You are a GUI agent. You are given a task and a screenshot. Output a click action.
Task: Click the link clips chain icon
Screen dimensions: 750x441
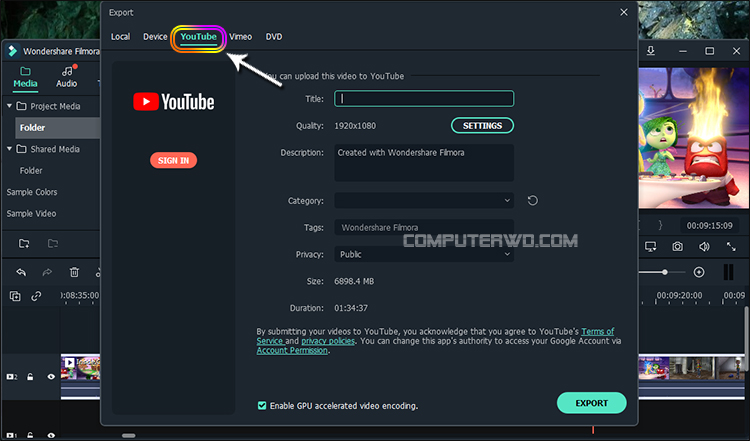36,296
